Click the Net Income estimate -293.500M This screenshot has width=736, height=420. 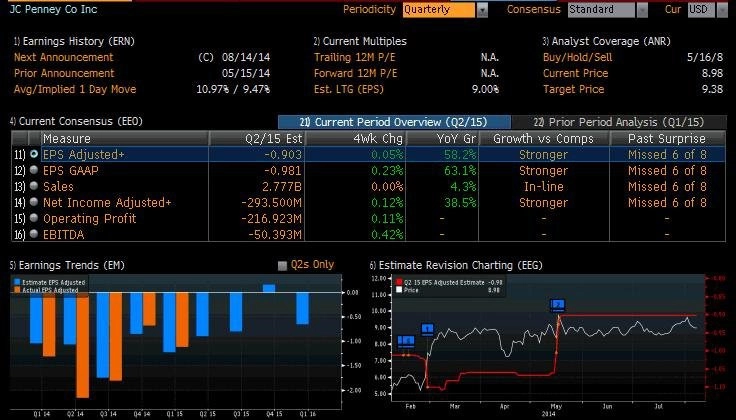pos(271,202)
